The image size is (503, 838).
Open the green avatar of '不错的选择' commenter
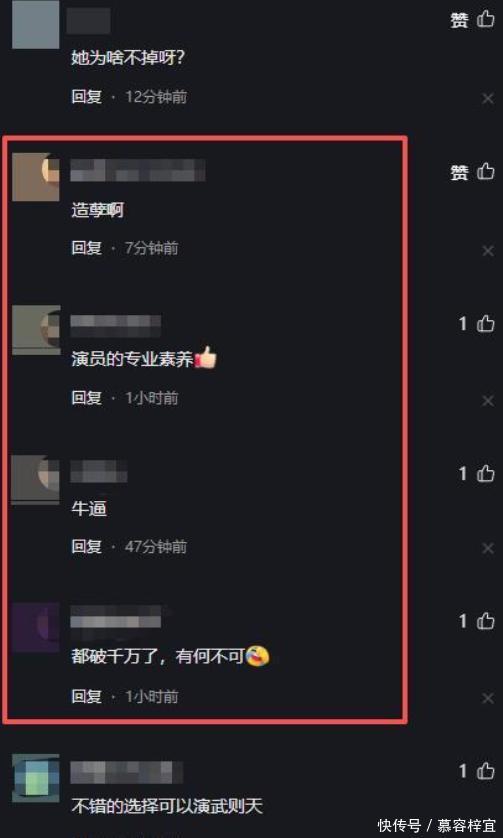click(x=36, y=778)
